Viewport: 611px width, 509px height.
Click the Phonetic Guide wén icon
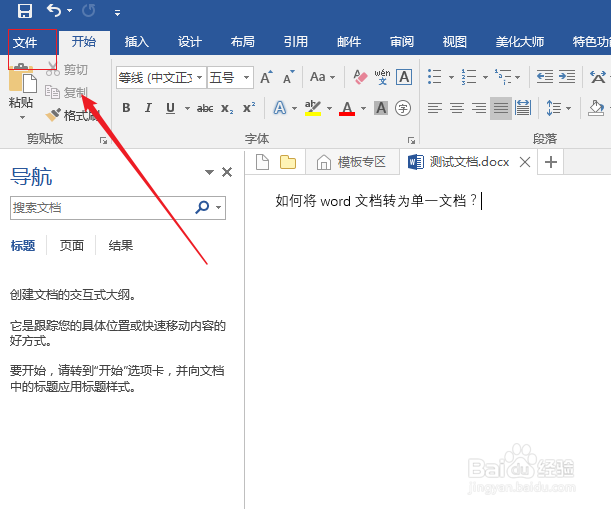tap(382, 77)
